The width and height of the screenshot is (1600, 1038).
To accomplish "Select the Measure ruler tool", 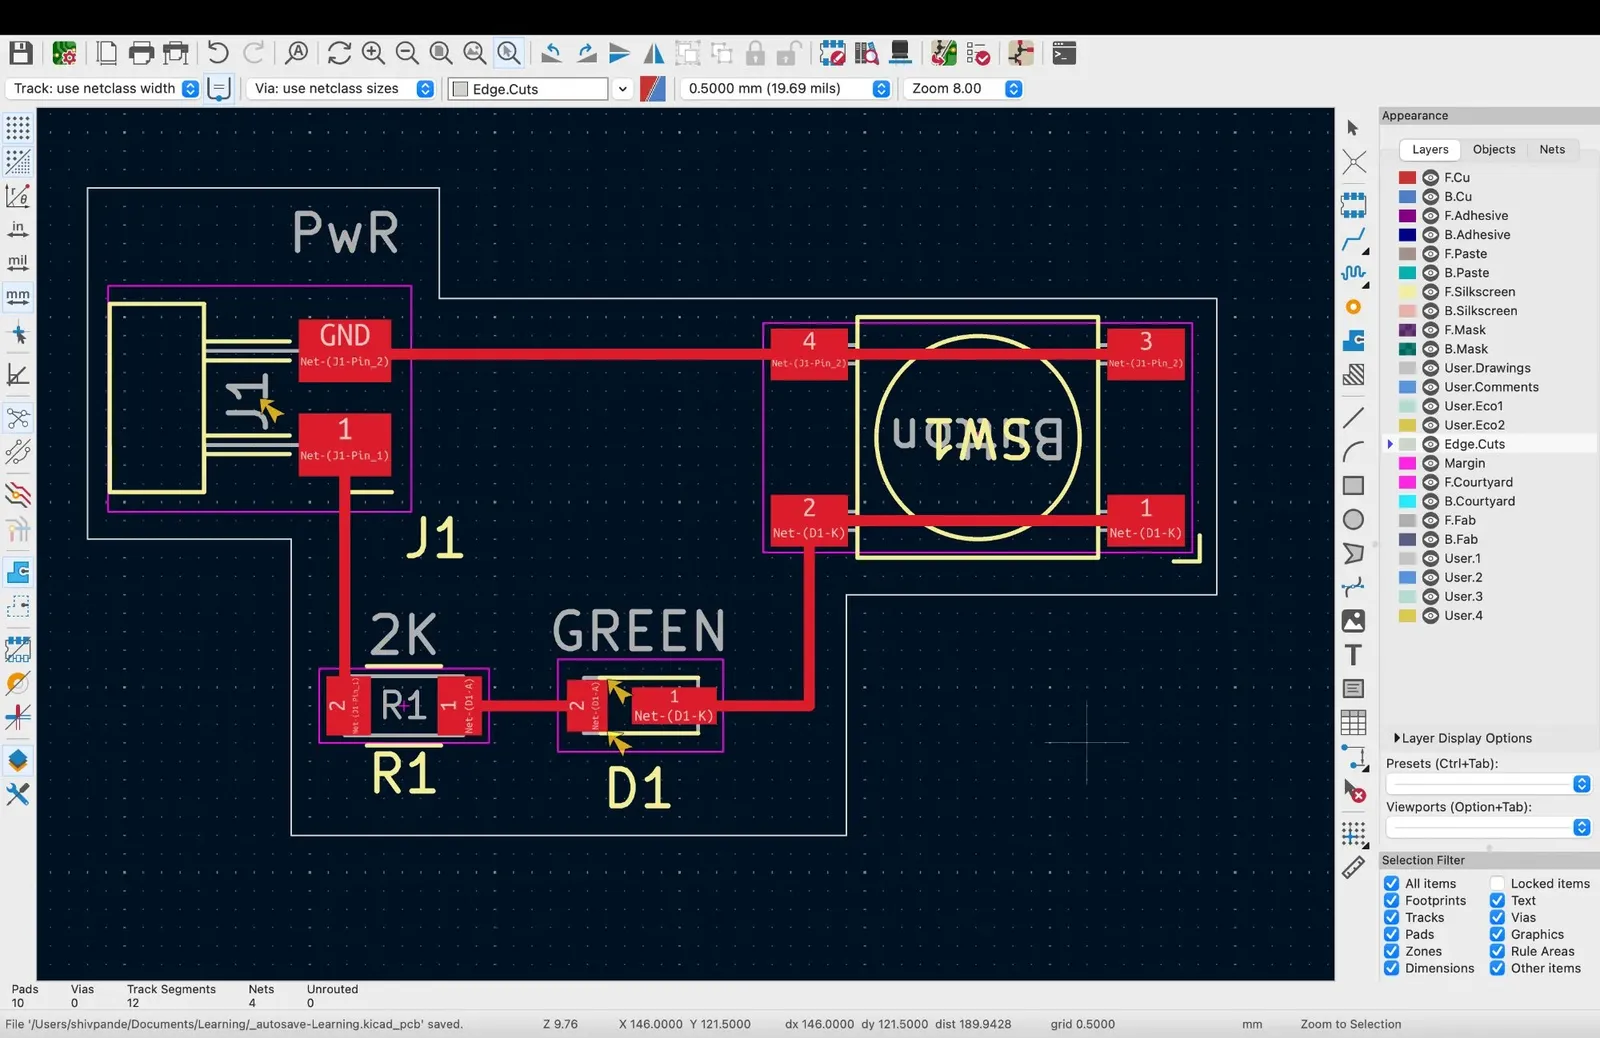I will [1353, 867].
